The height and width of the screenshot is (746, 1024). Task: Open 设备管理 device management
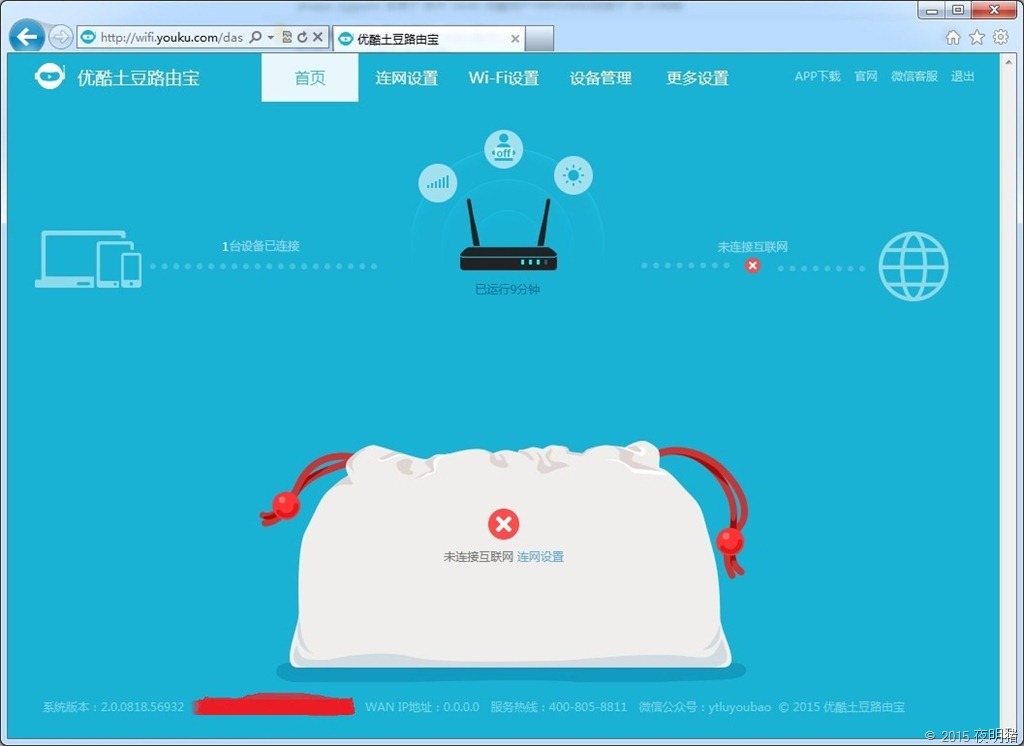coord(601,78)
